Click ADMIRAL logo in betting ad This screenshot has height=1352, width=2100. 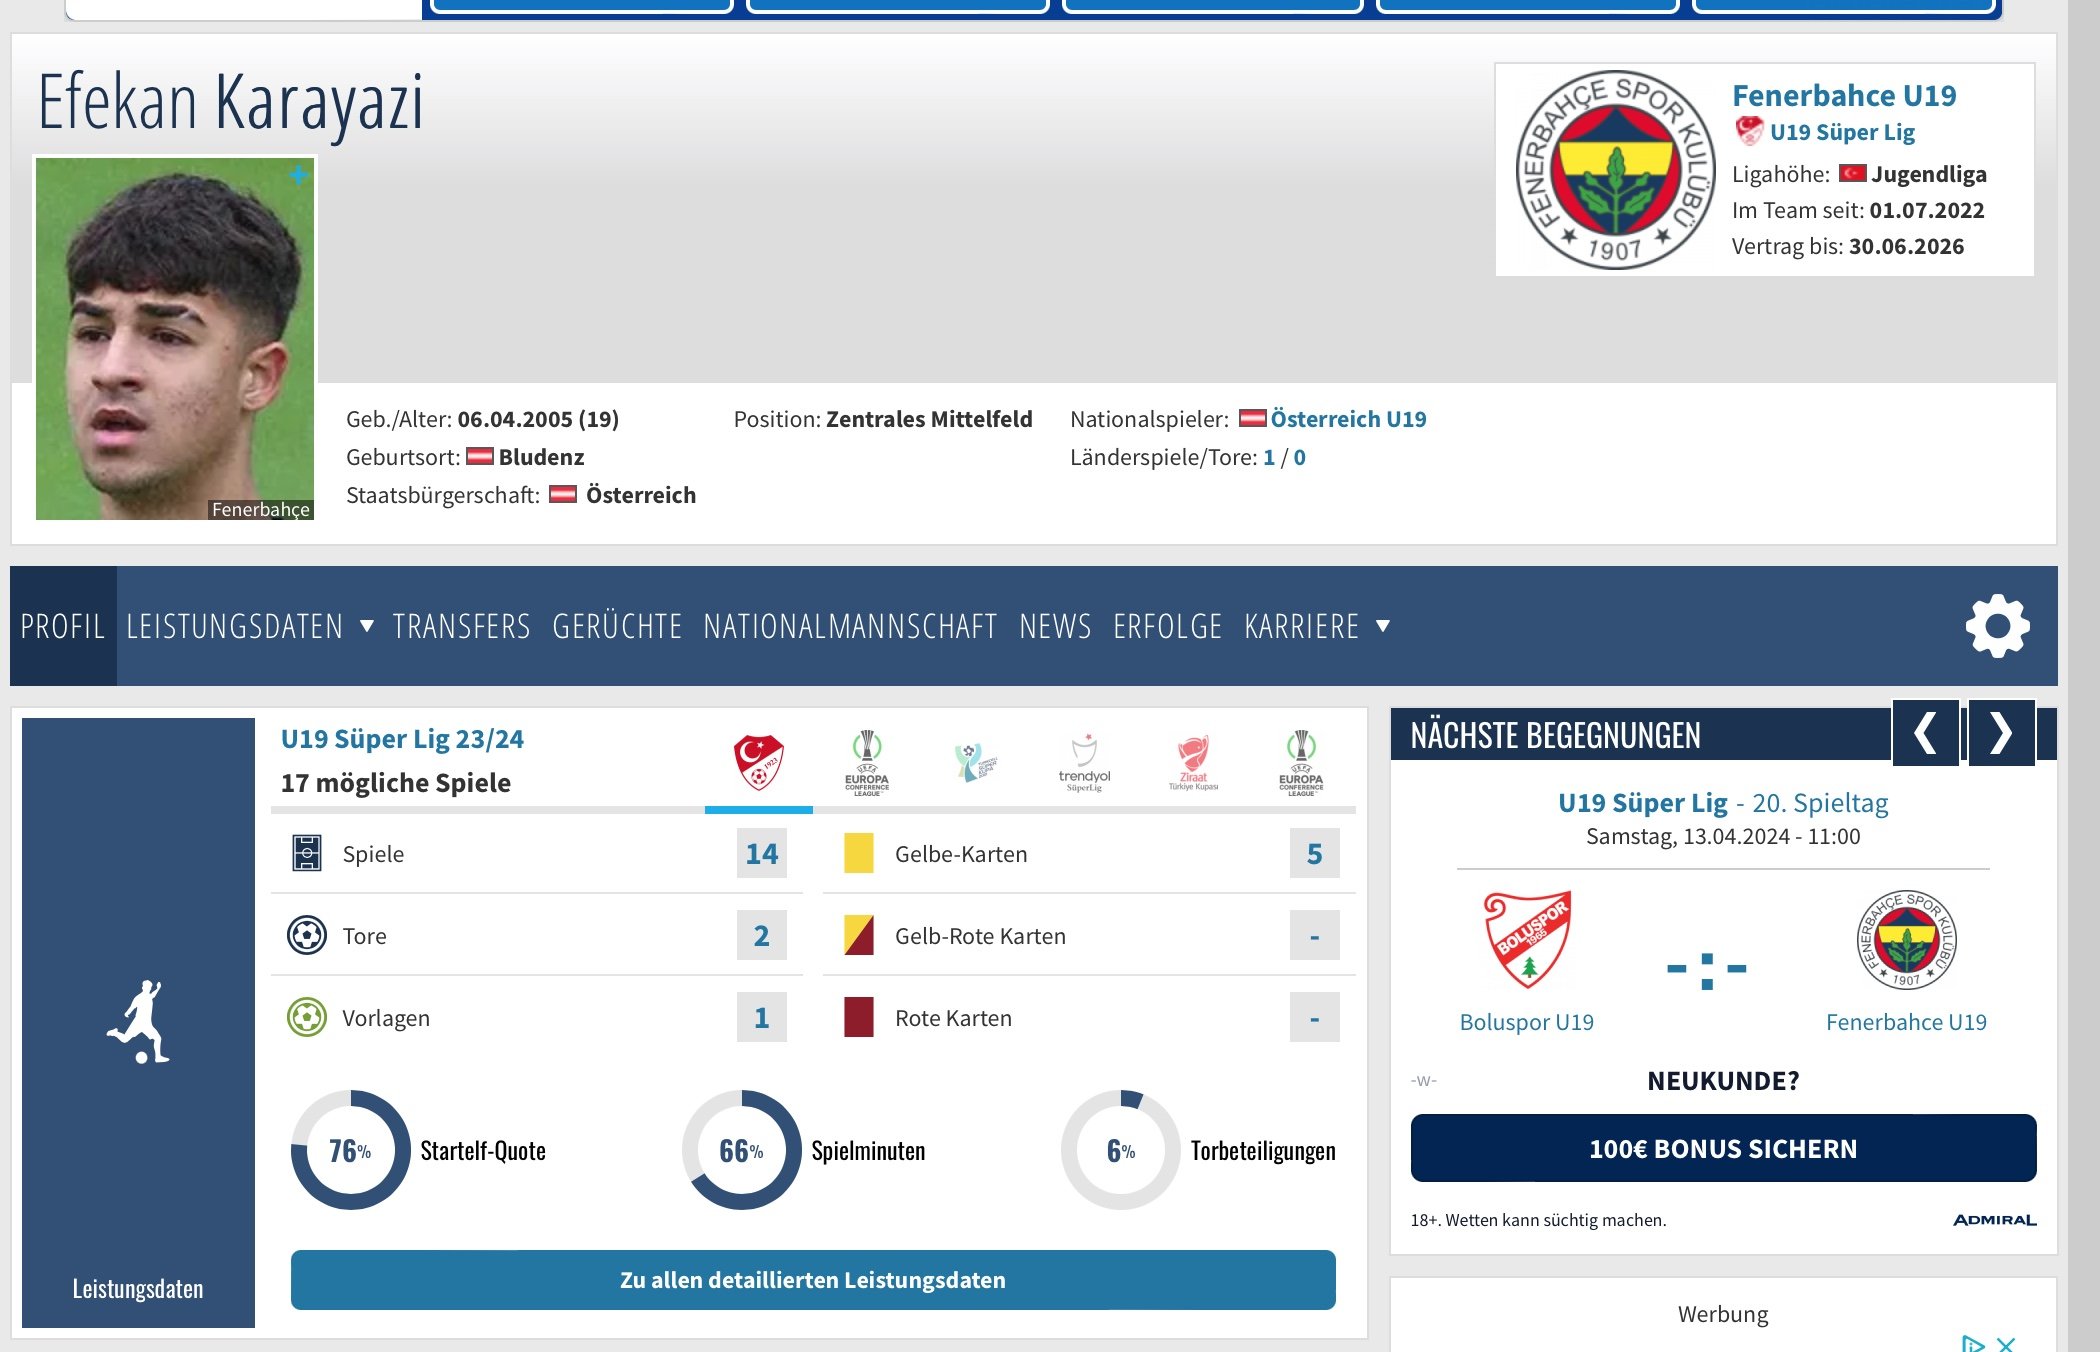(x=1994, y=1220)
